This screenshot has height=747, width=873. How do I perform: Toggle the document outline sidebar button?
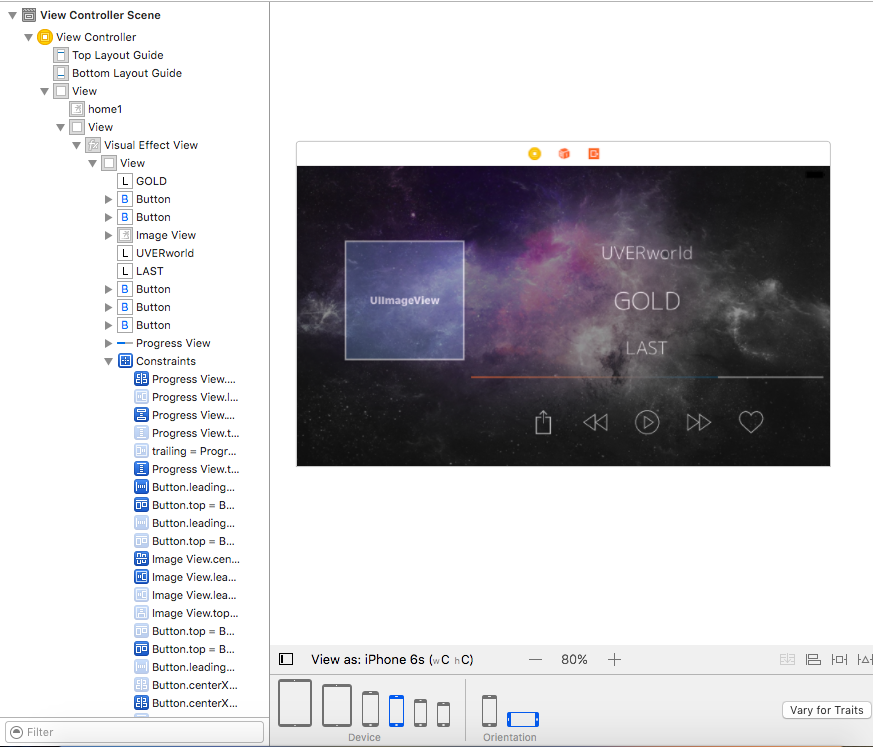click(x=286, y=660)
